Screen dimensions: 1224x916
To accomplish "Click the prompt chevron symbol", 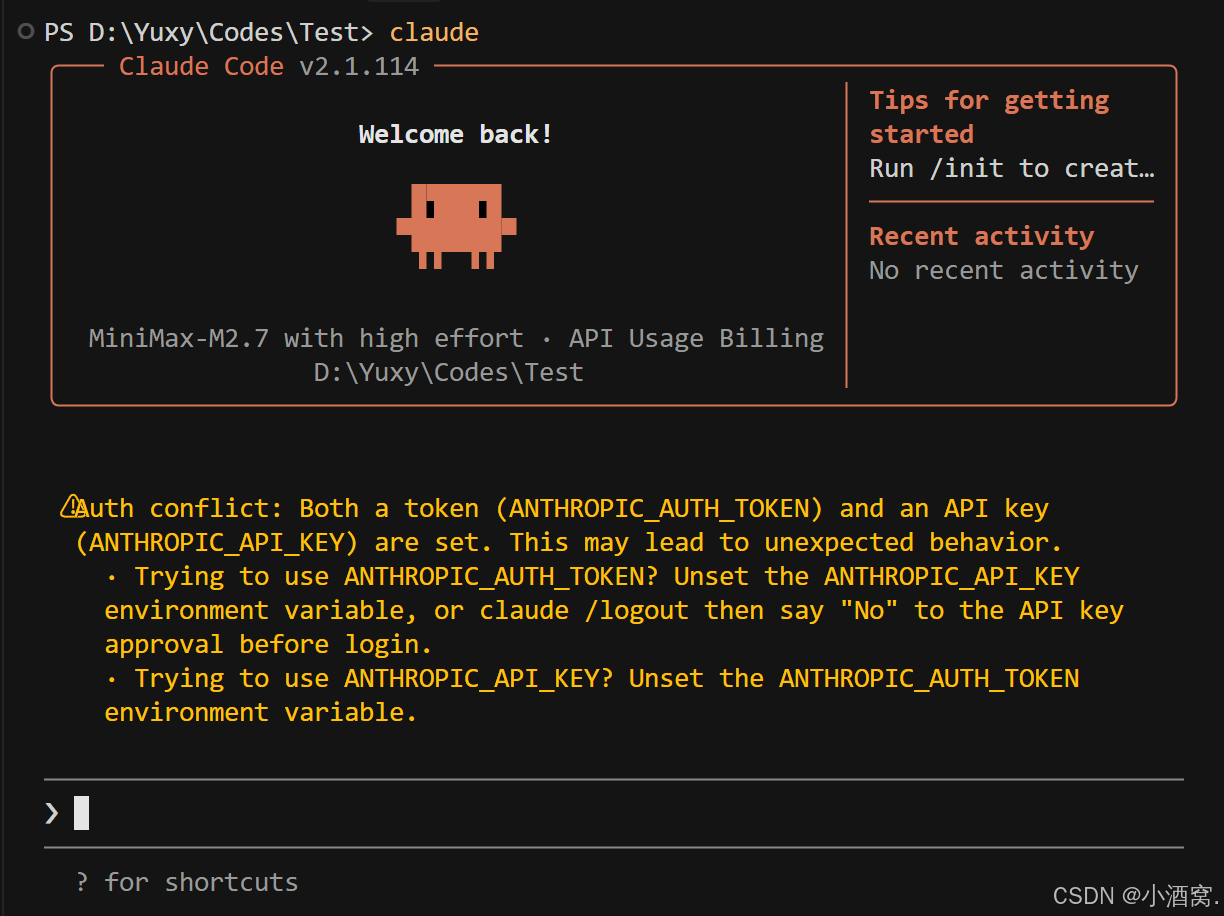I will pyautogui.click(x=52, y=813).
